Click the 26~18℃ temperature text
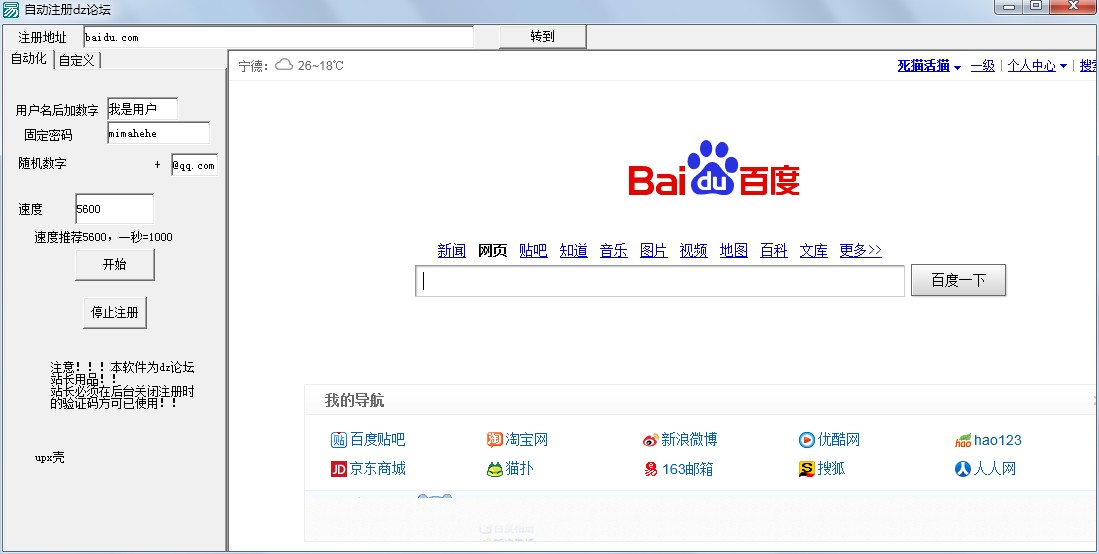This screenshot has width=1099, height=554. (x=320, y=66)
